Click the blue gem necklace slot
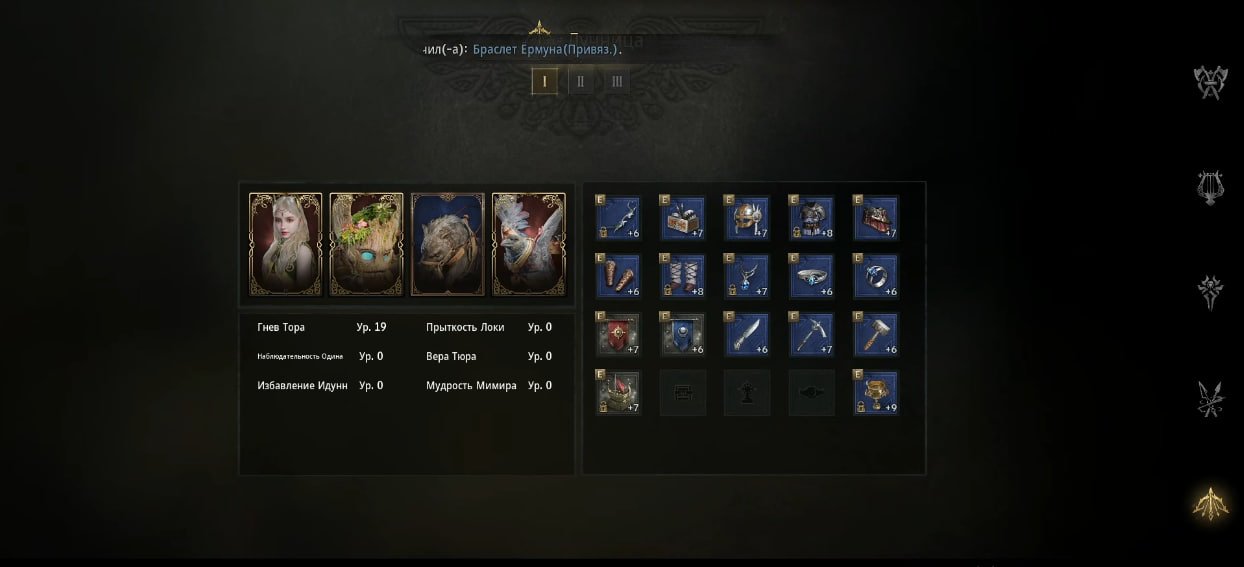 pyautogui.click(x=747, y=276)
